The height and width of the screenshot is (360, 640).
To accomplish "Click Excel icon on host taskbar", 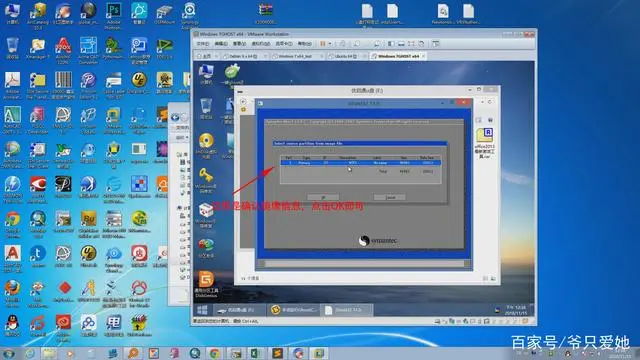I will pos(256,353).
